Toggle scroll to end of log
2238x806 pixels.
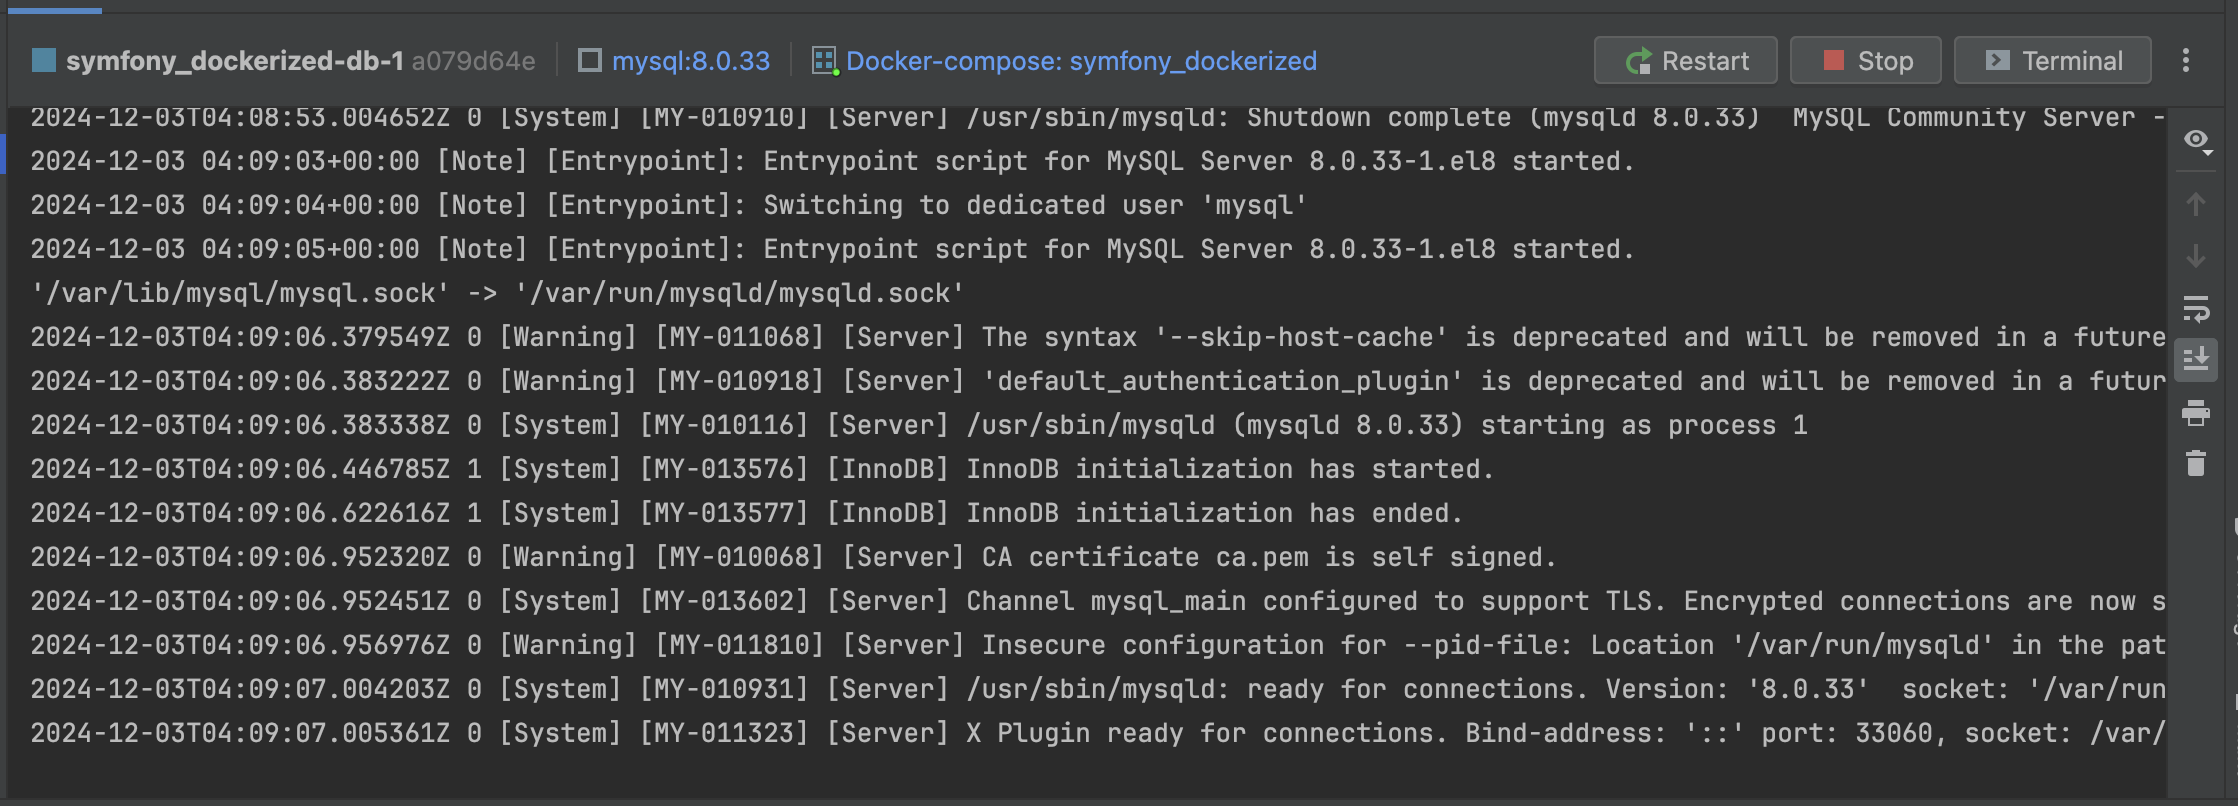(2196, 359)
